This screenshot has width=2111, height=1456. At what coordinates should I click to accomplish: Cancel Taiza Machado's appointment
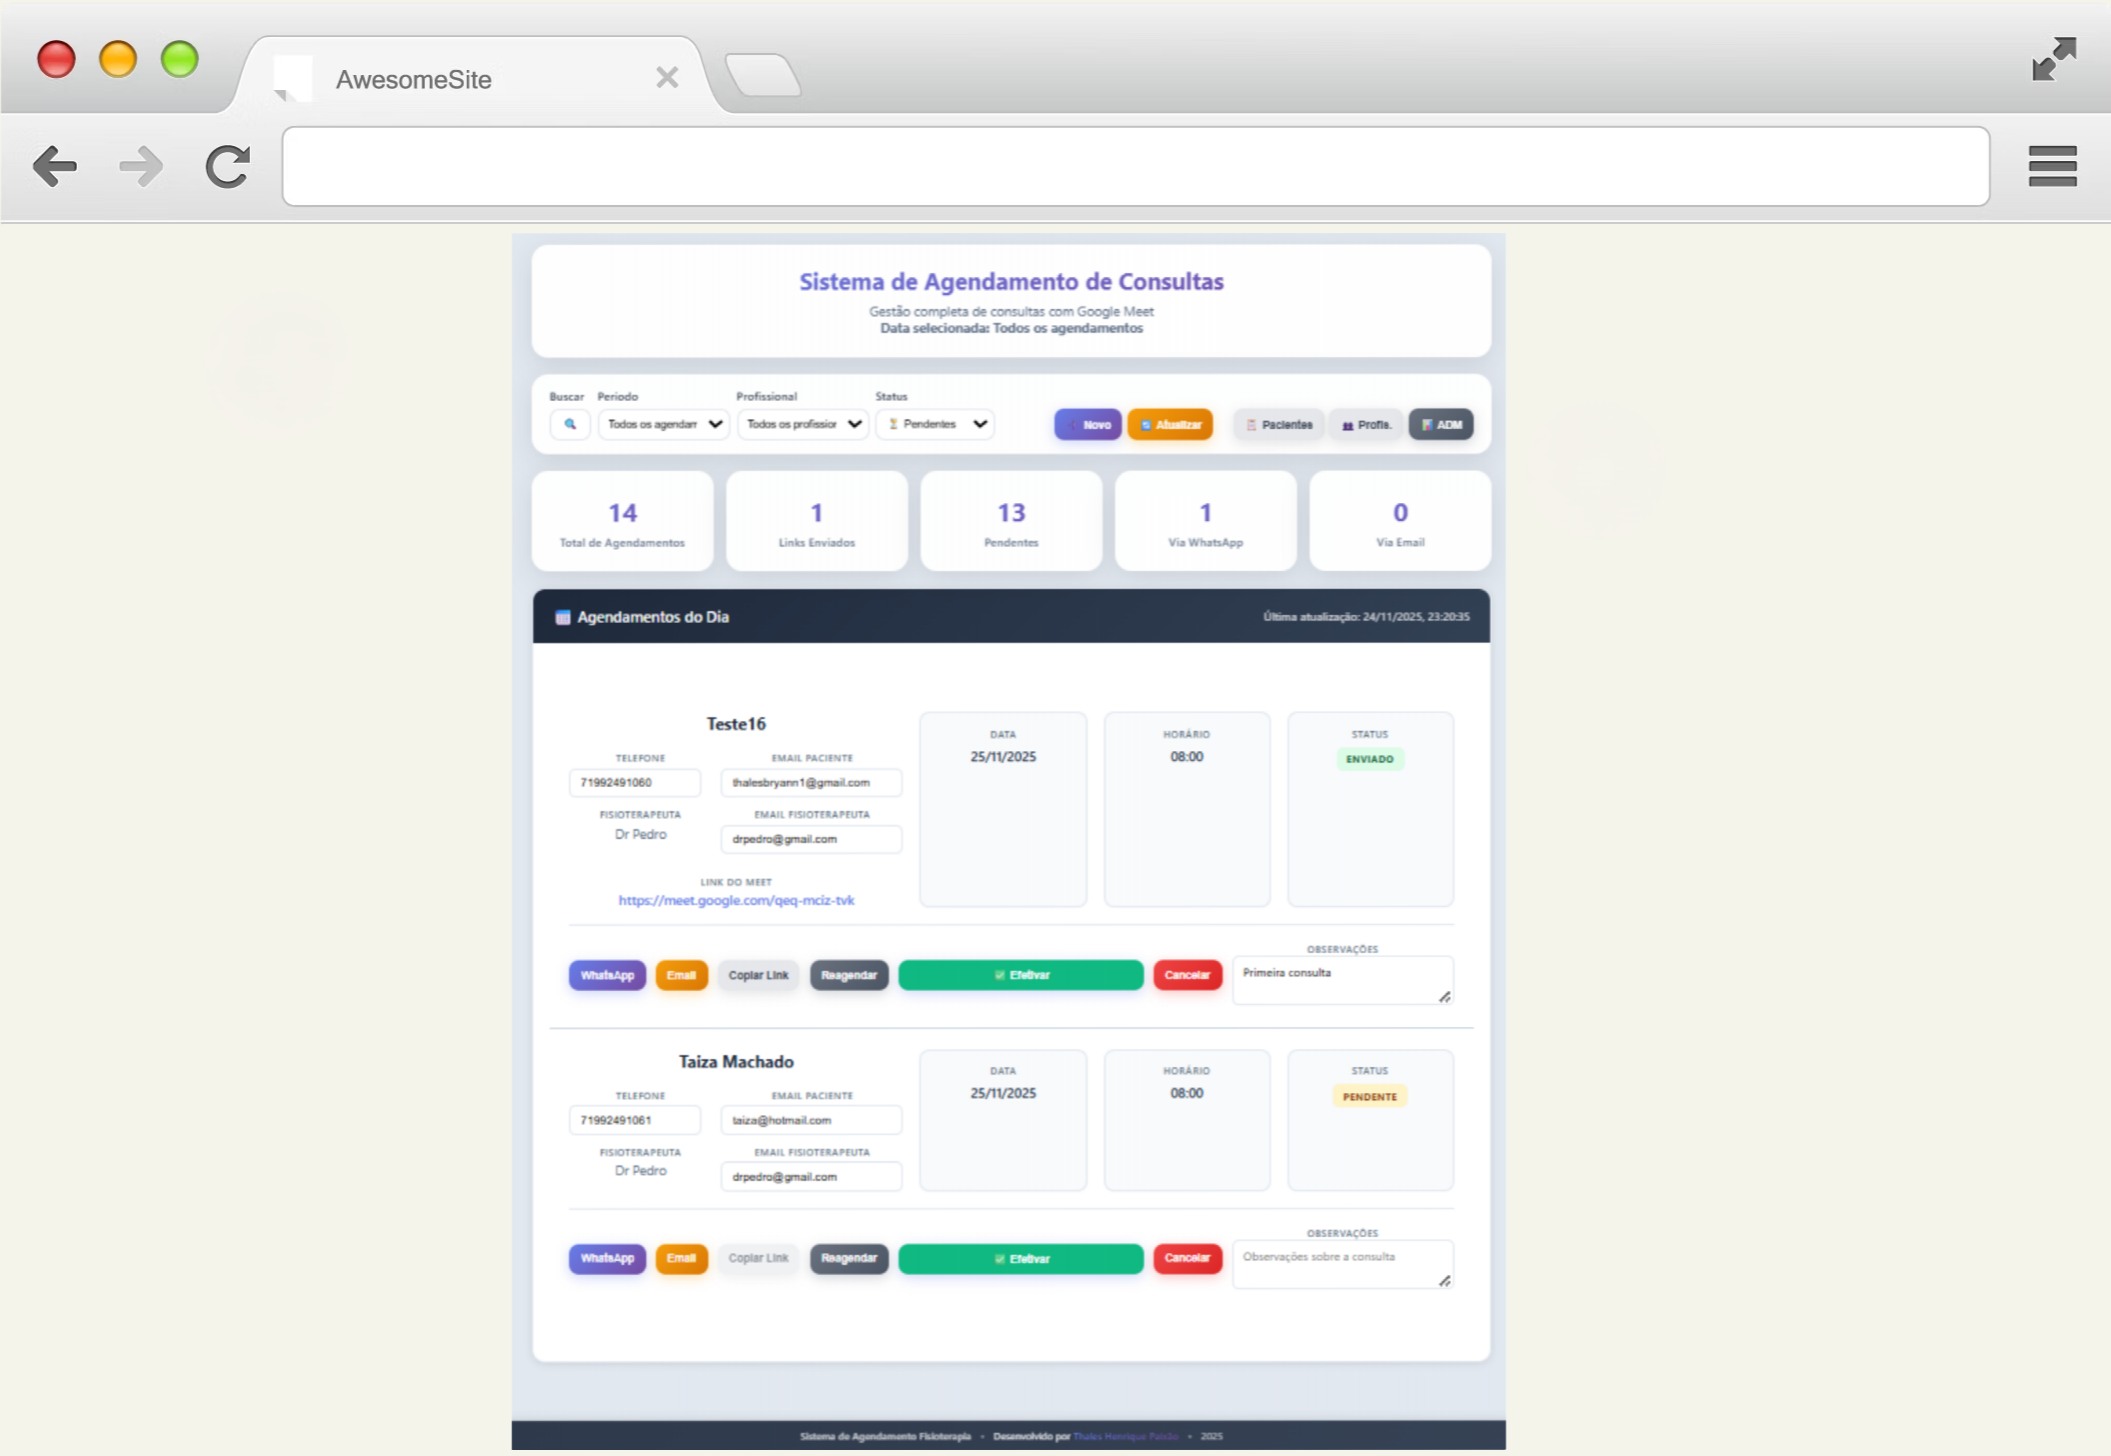[x=1187, y=1258]
